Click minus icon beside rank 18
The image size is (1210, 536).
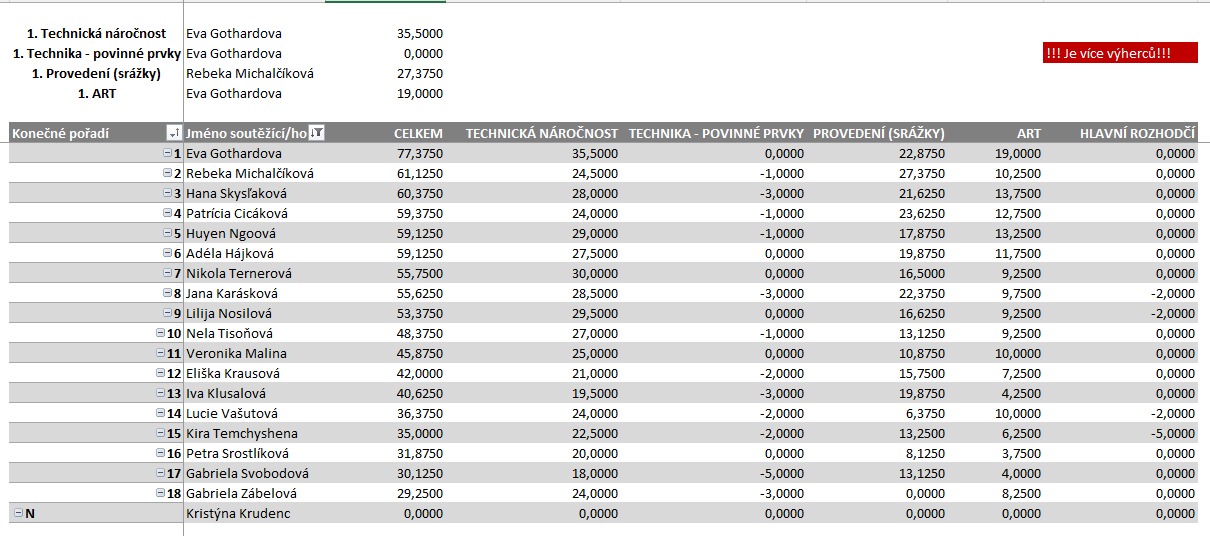click(160, 493)
